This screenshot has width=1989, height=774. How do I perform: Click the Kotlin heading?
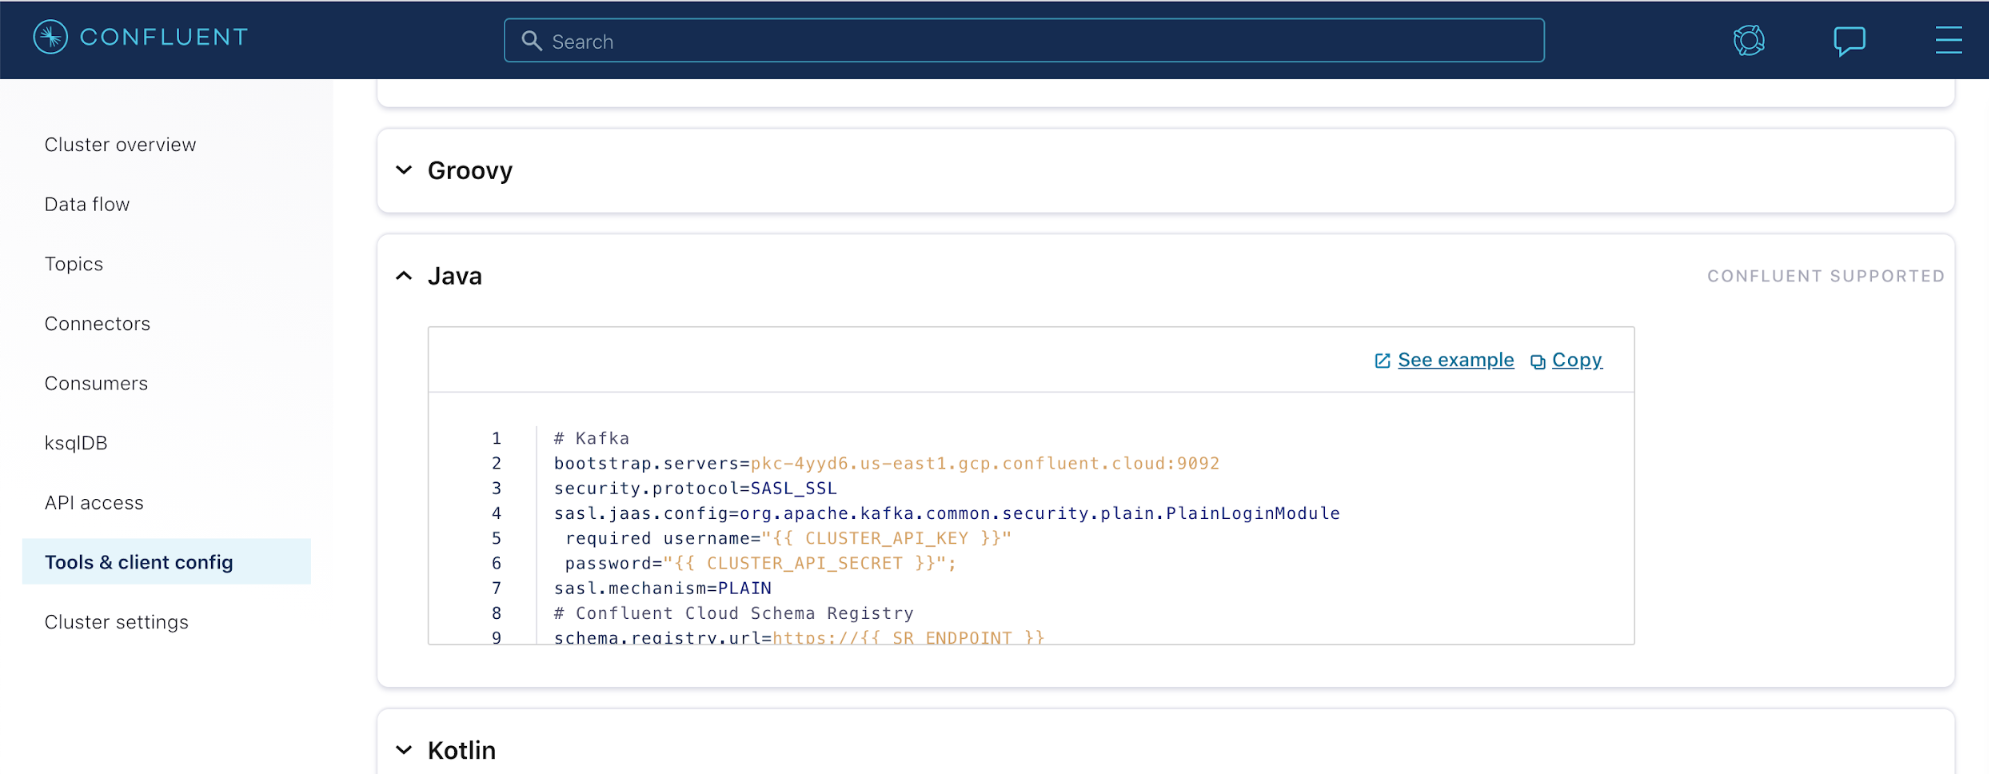[x=462, y=750]
